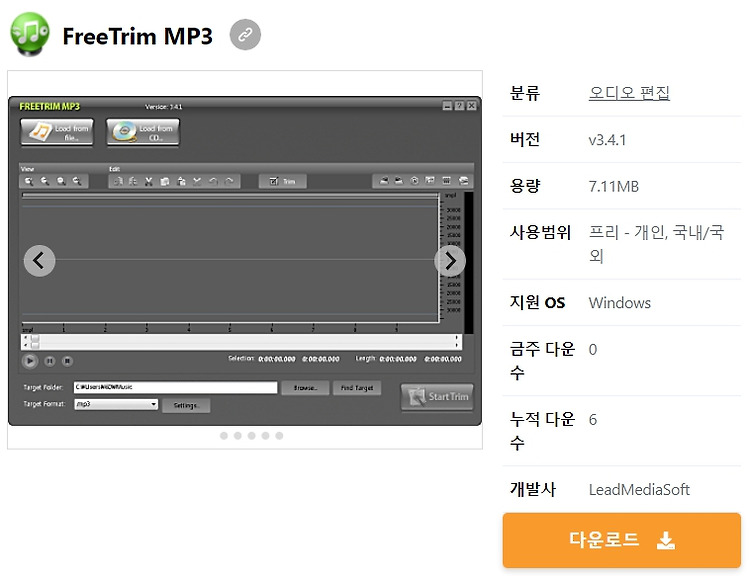Click the Start Trim button

(437, 397)
